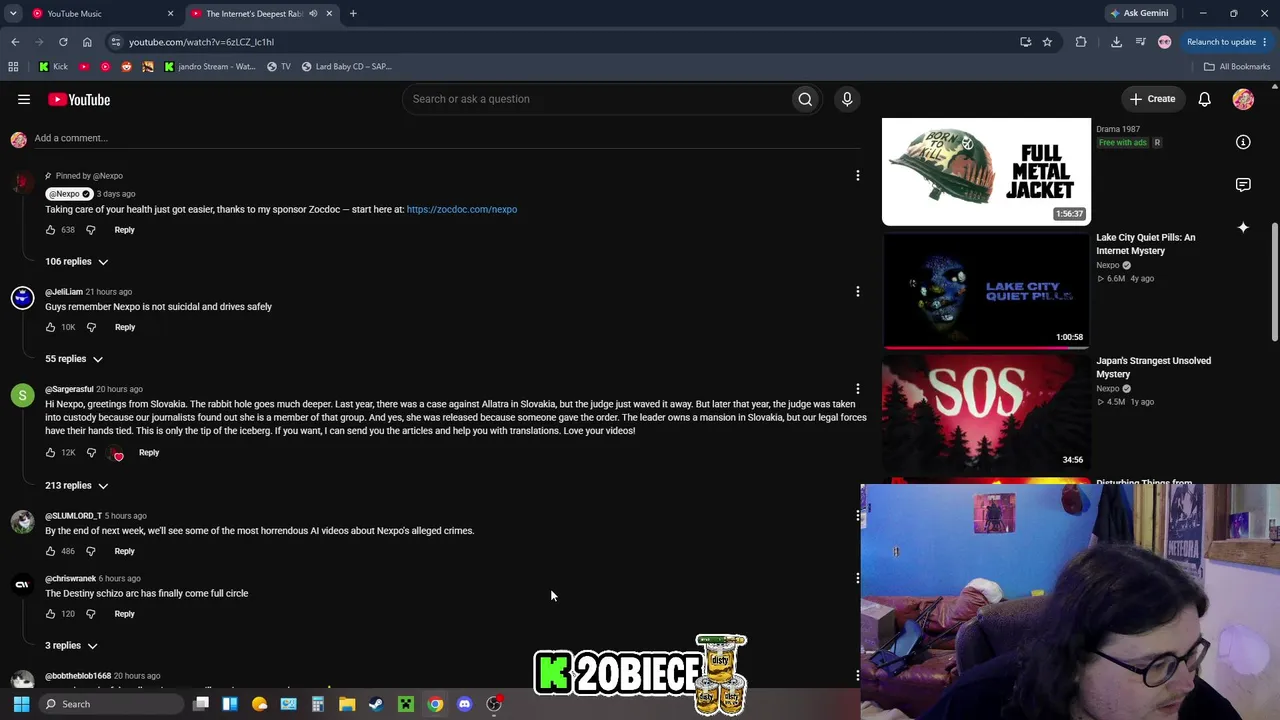
Task: Go to the YouTube home logo
Action: point(79,99)
